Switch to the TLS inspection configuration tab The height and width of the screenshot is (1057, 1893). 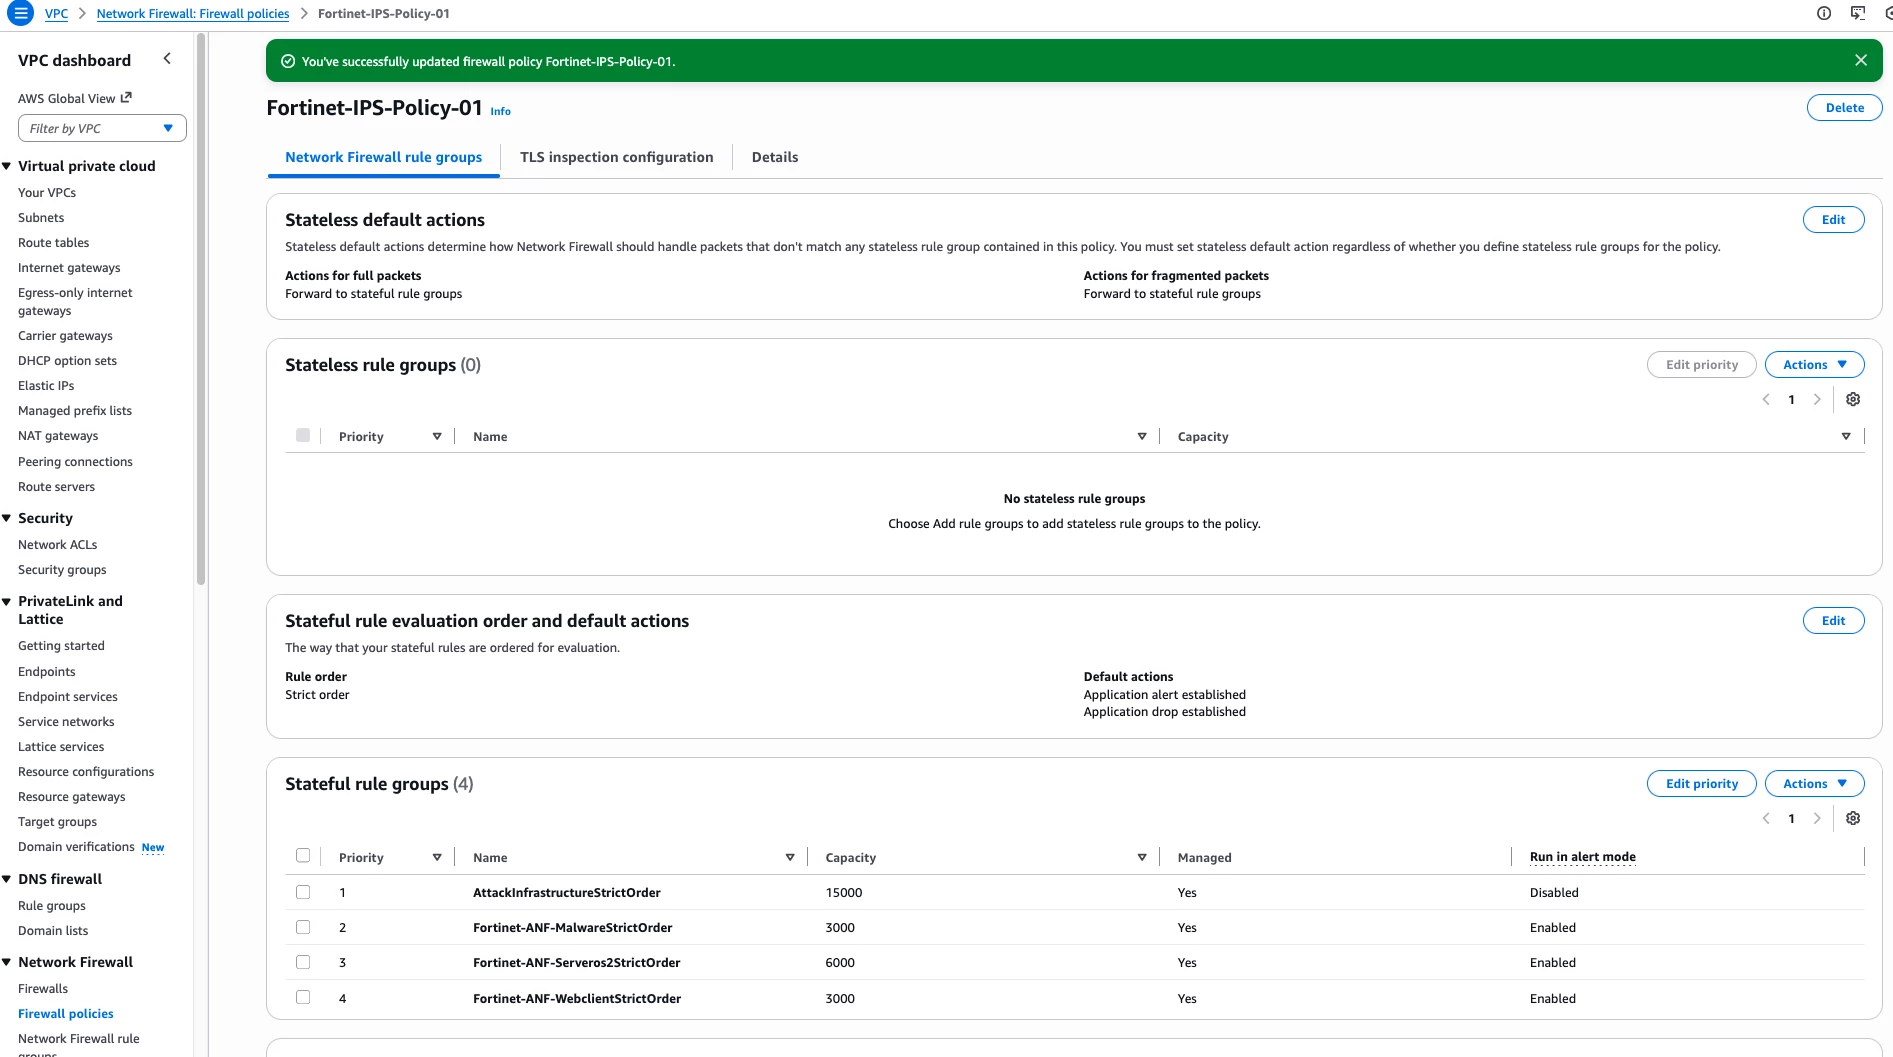click(x=617, y=157)
